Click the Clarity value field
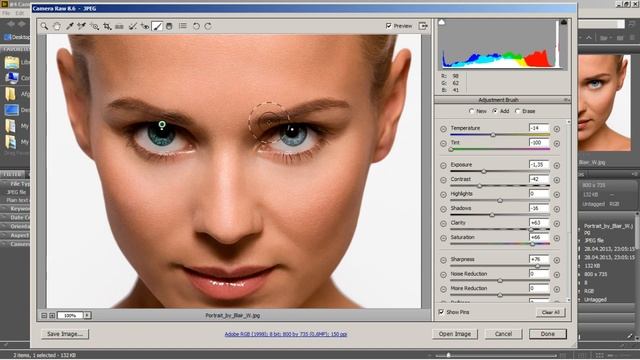The image size is (640, 360). click(x=539, y=223)
